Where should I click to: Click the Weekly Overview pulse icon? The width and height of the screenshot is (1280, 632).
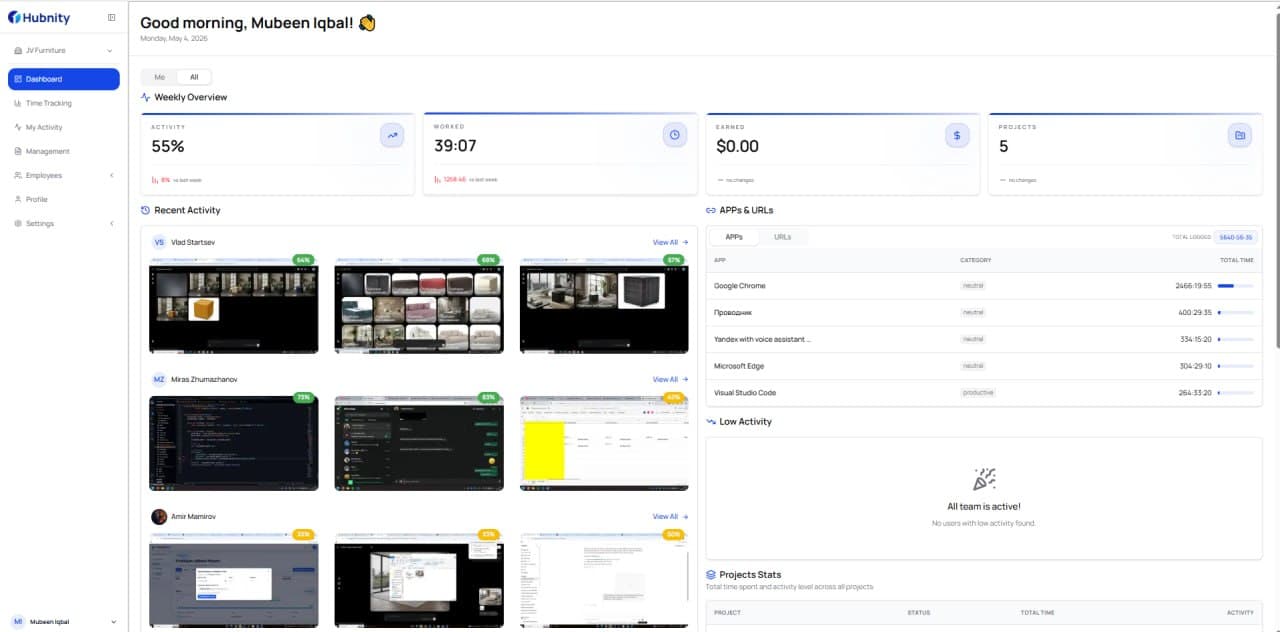[x=146, y=97]
